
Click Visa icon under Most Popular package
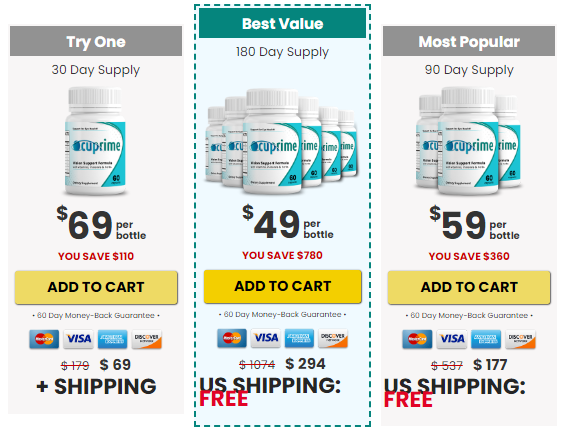click(x=452, y=339)
